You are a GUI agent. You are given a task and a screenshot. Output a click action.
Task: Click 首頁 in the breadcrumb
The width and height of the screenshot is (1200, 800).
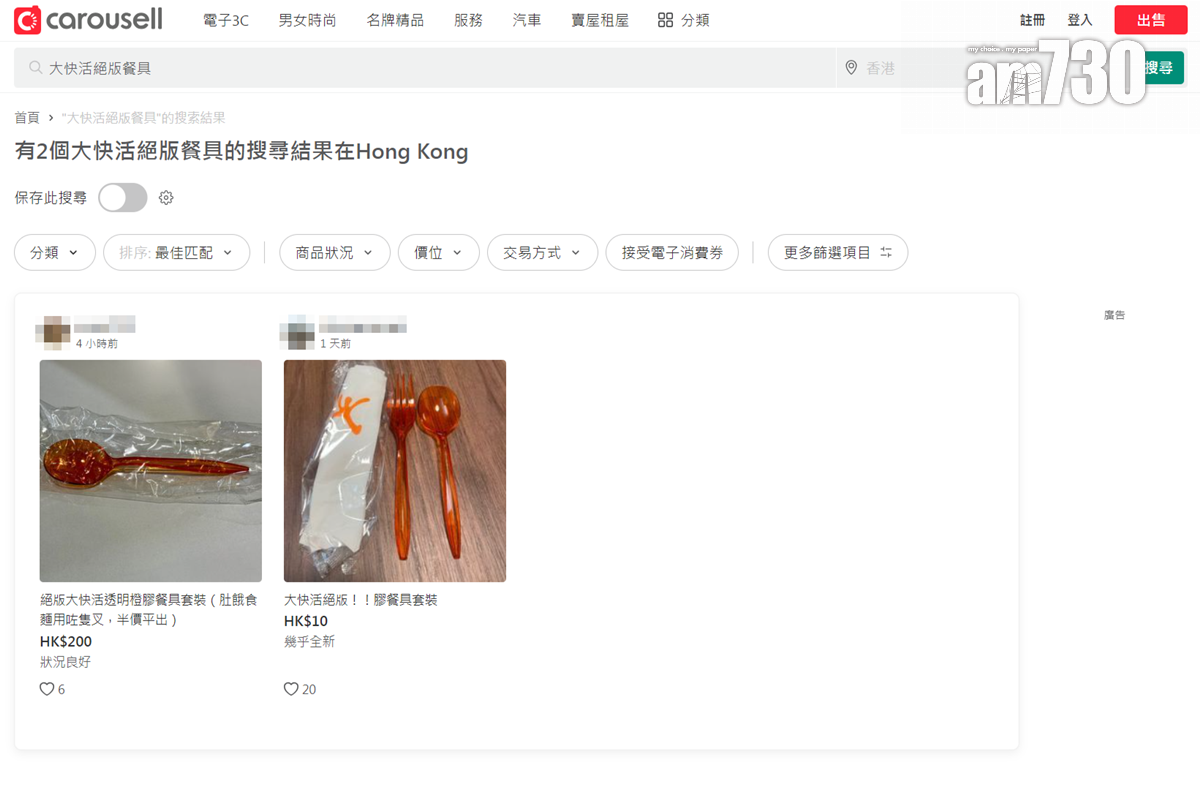click(27, 118)
